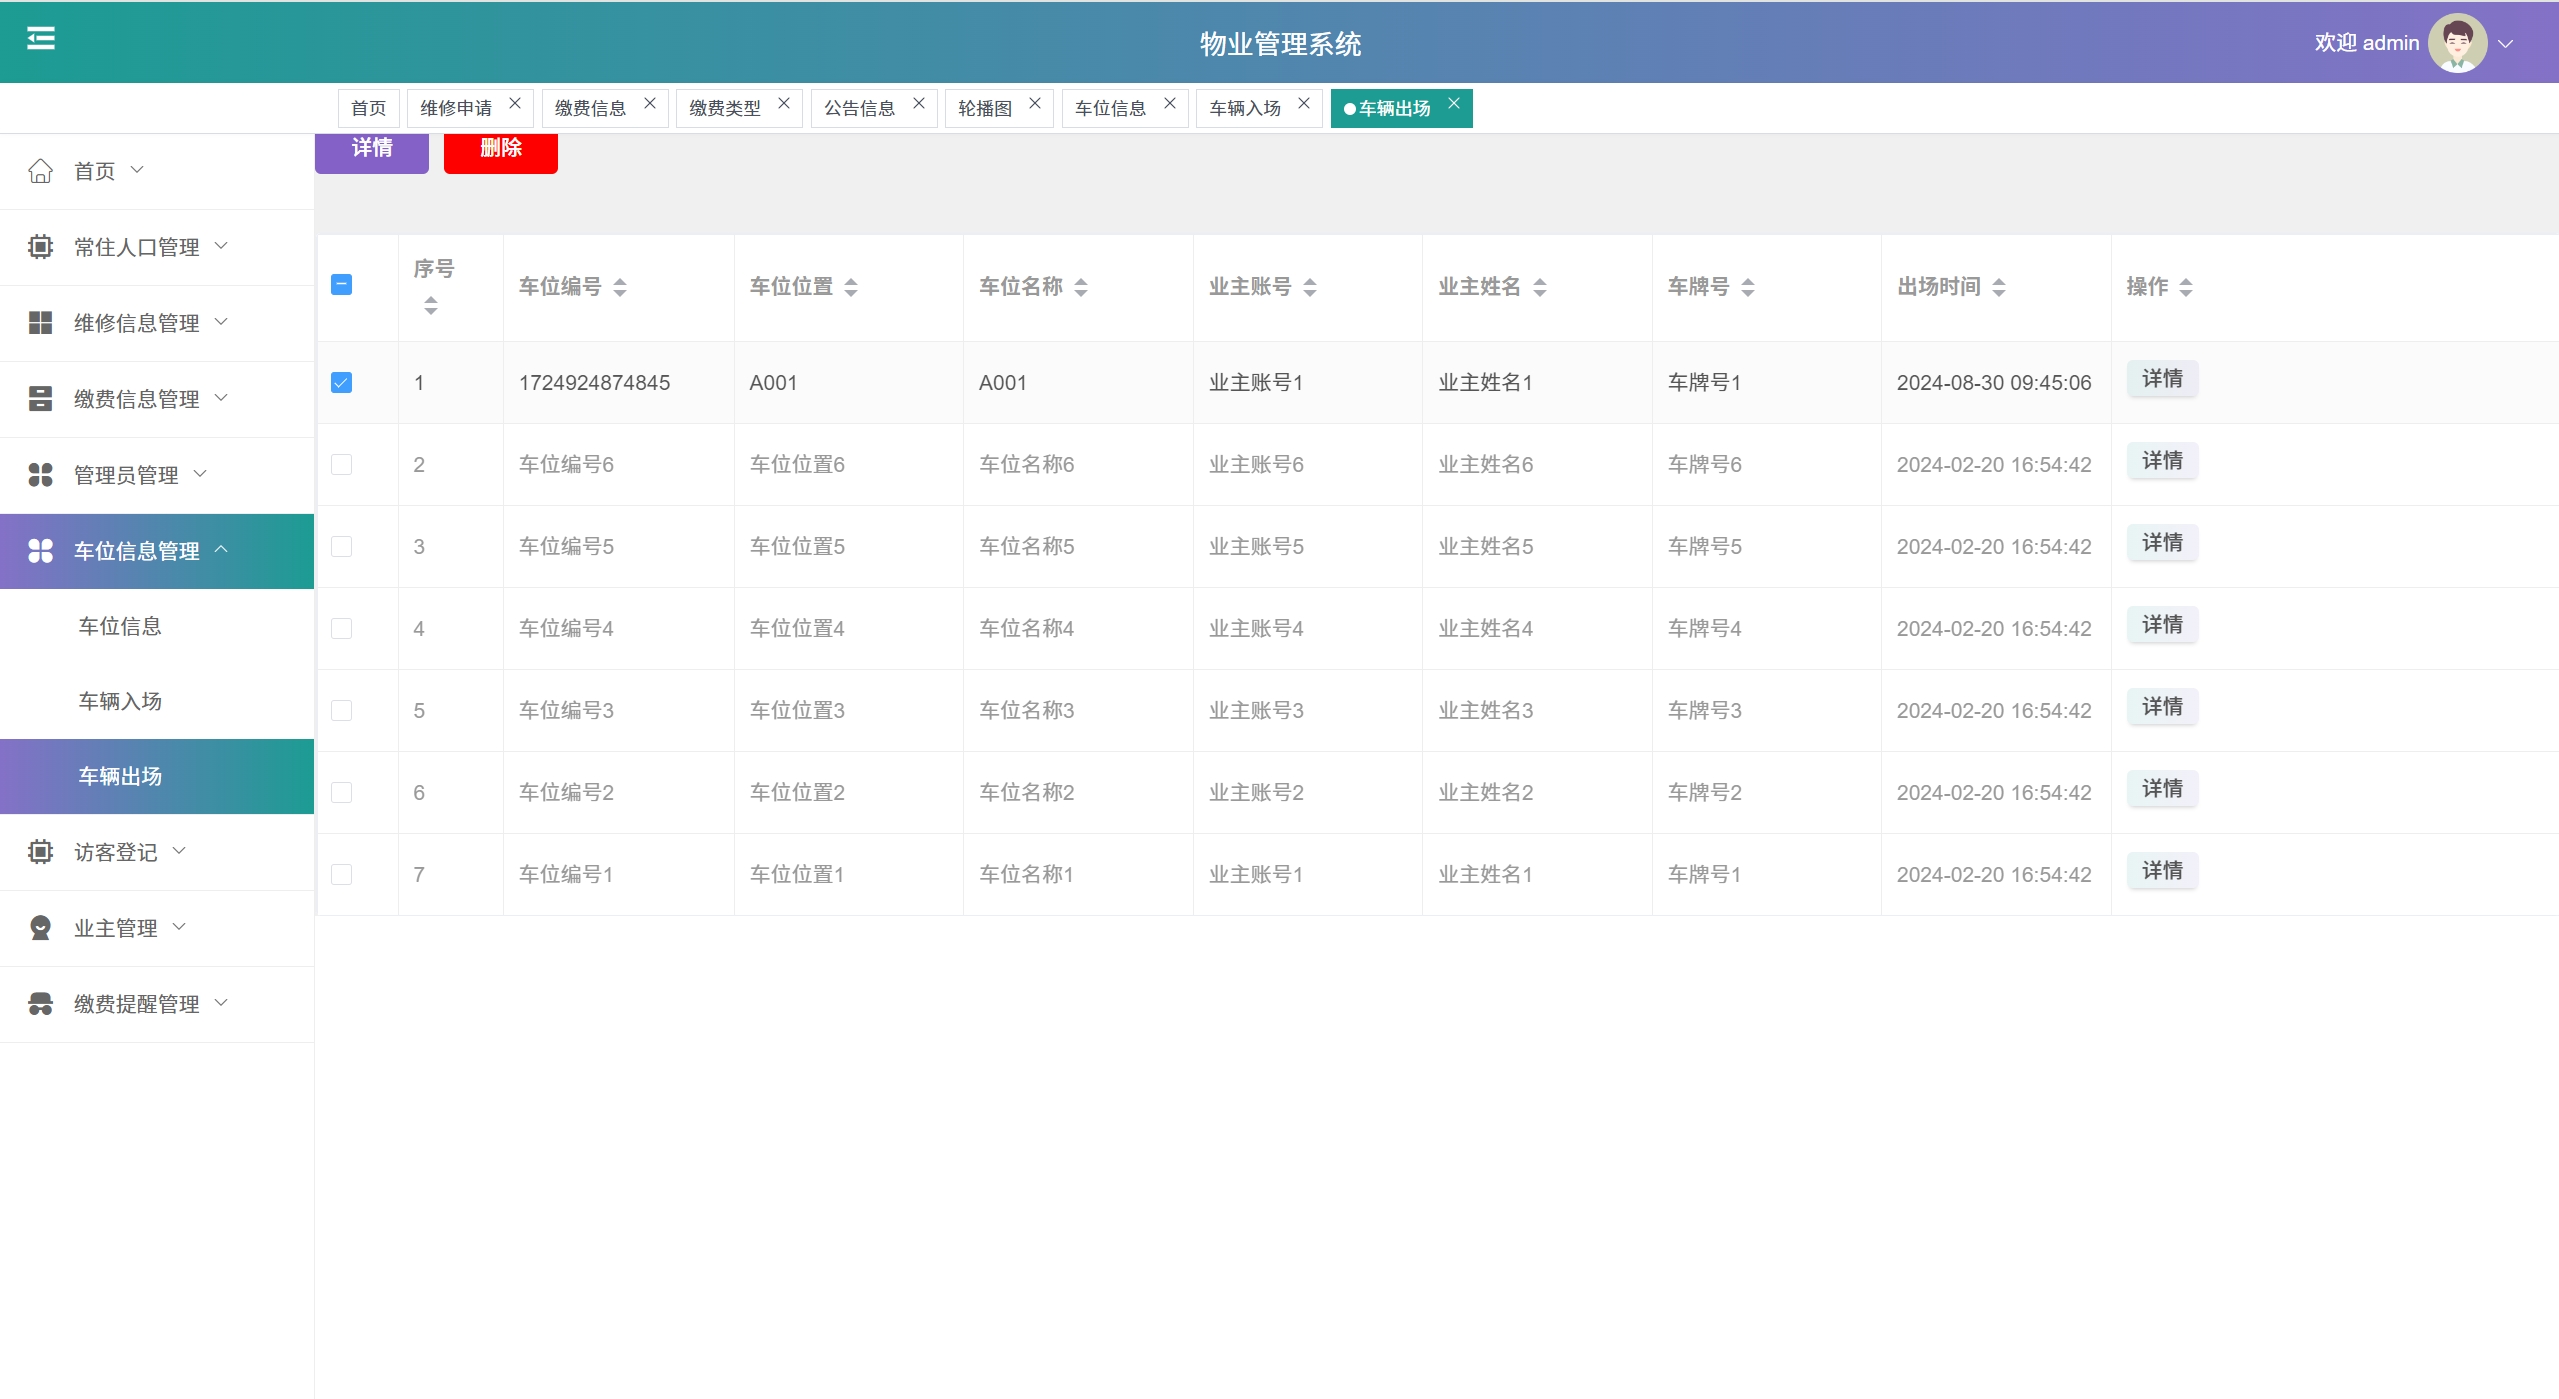Screen dimensions: 2559x1399
Task: Click the 车牌号6 table cell
Action: pos(1704,465)
